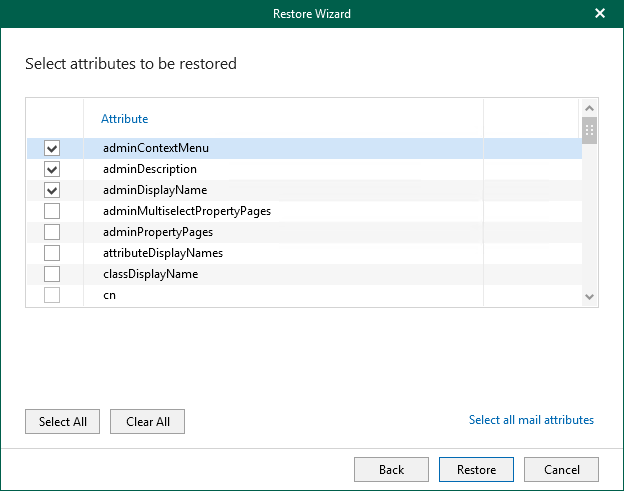The width and height of the screenshot is (624, 491).
Task: Select the cn attribute row
Action: click(x=109, y=295)
